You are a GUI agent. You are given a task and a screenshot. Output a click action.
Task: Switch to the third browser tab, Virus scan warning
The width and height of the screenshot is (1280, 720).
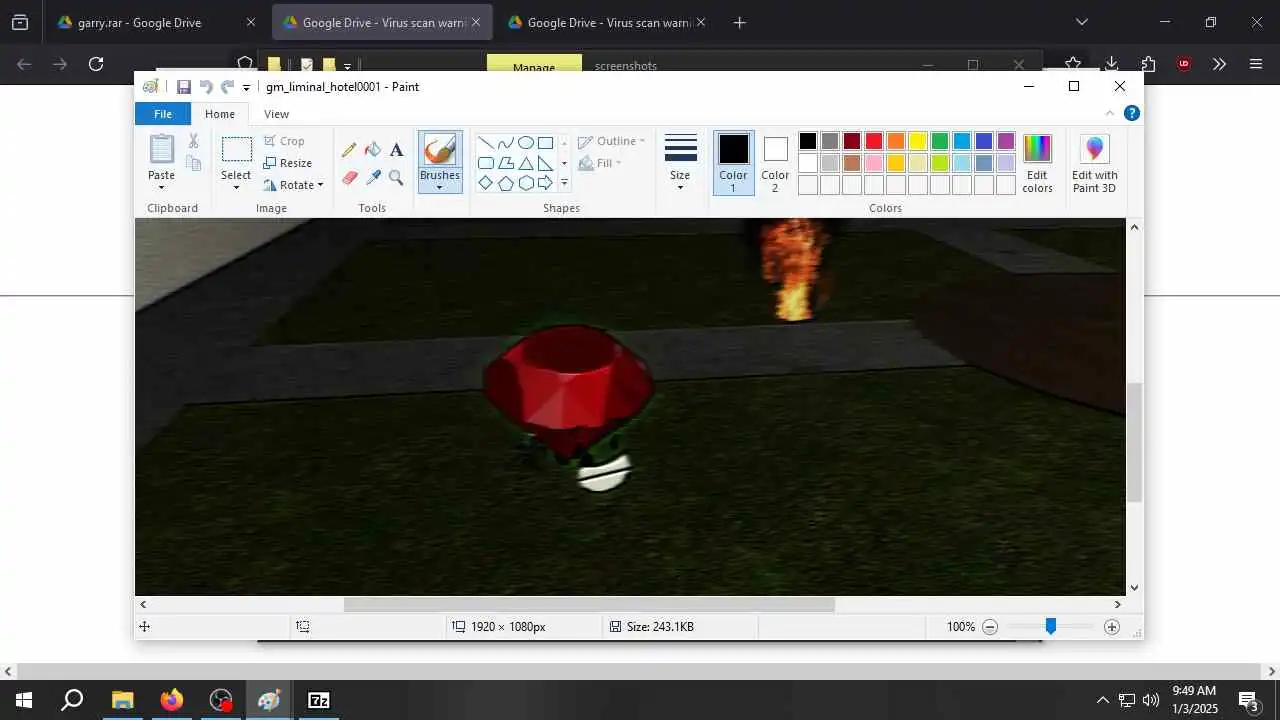pyautogui.click(x=608, y=22)
